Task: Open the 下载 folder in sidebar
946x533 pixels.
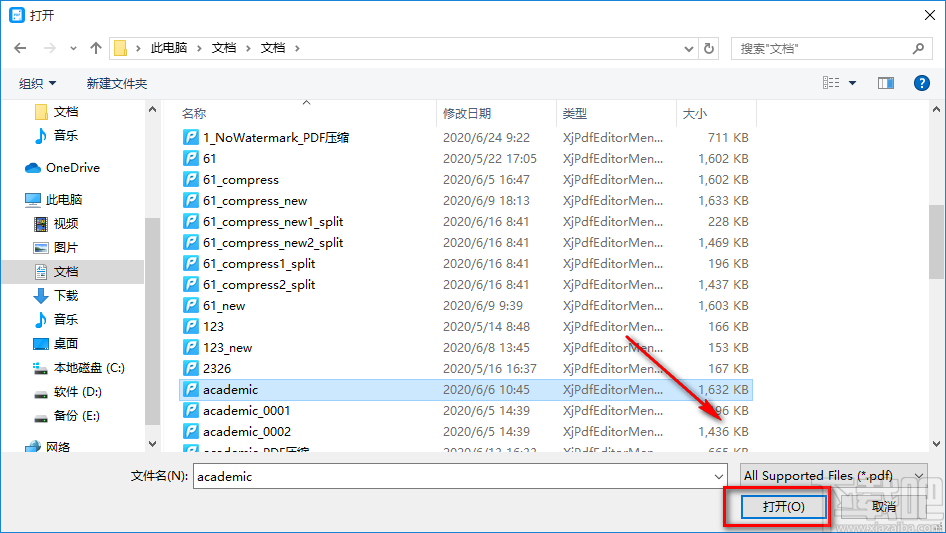Action: point(56,295)
